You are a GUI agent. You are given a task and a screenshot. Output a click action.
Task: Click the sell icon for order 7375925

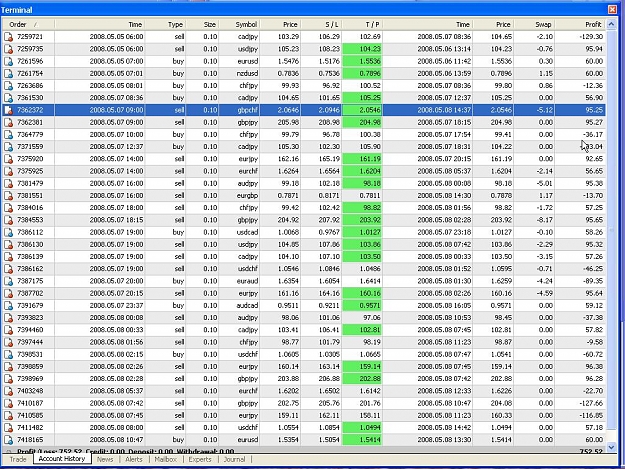(9, 171)
